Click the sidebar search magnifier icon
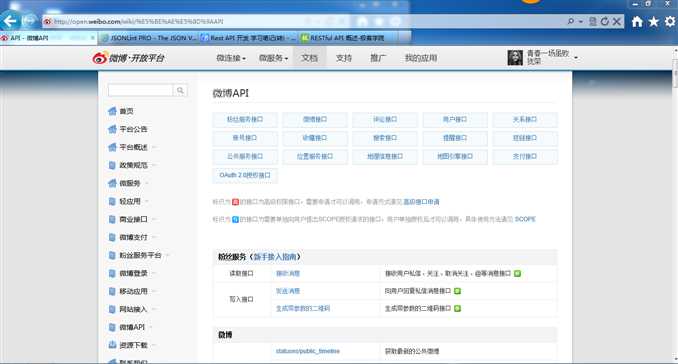This screenshot has width=678, height=364. coord(180,90)
